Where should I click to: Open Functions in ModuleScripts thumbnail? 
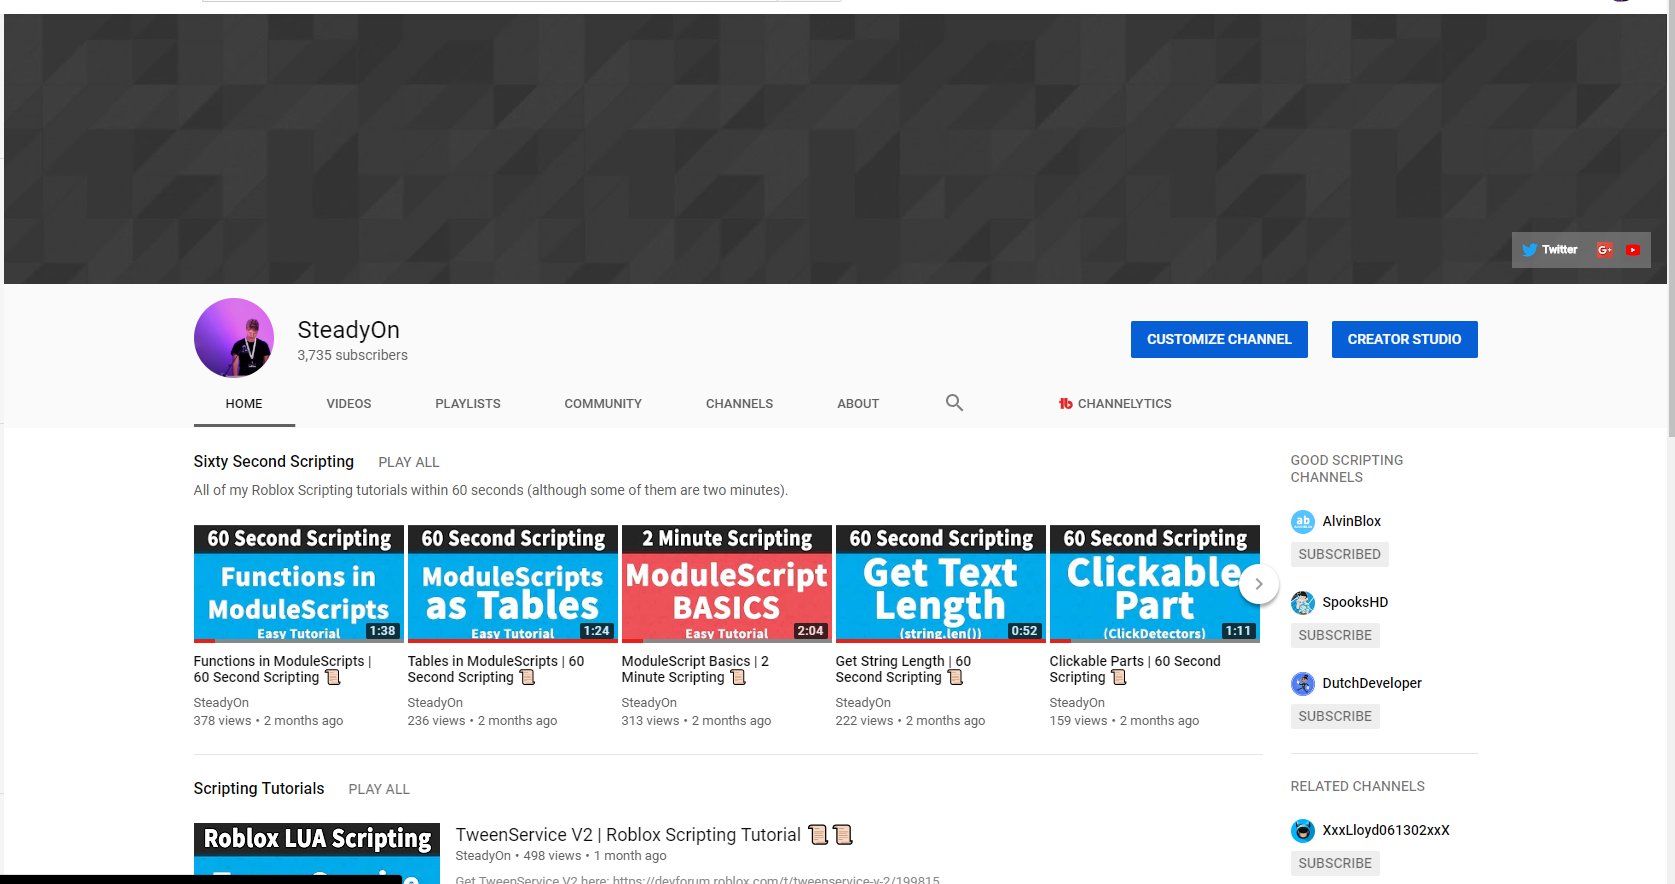tap(299, 584)
